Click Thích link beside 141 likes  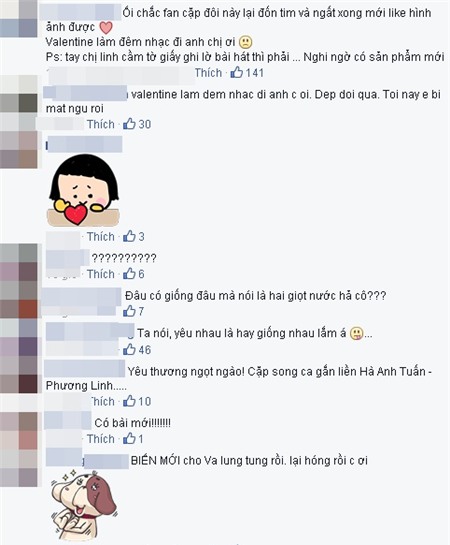click(208, 73)
